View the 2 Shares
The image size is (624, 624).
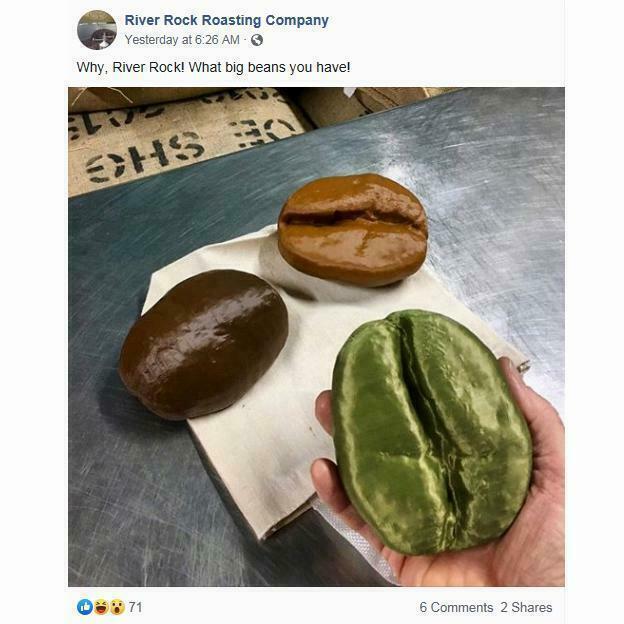[526, 607]
